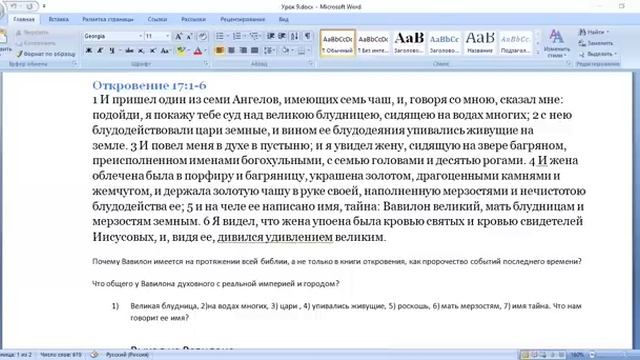Open the Рассылки (Mailings) tab
Screen dimensions: 640x360
193,19
